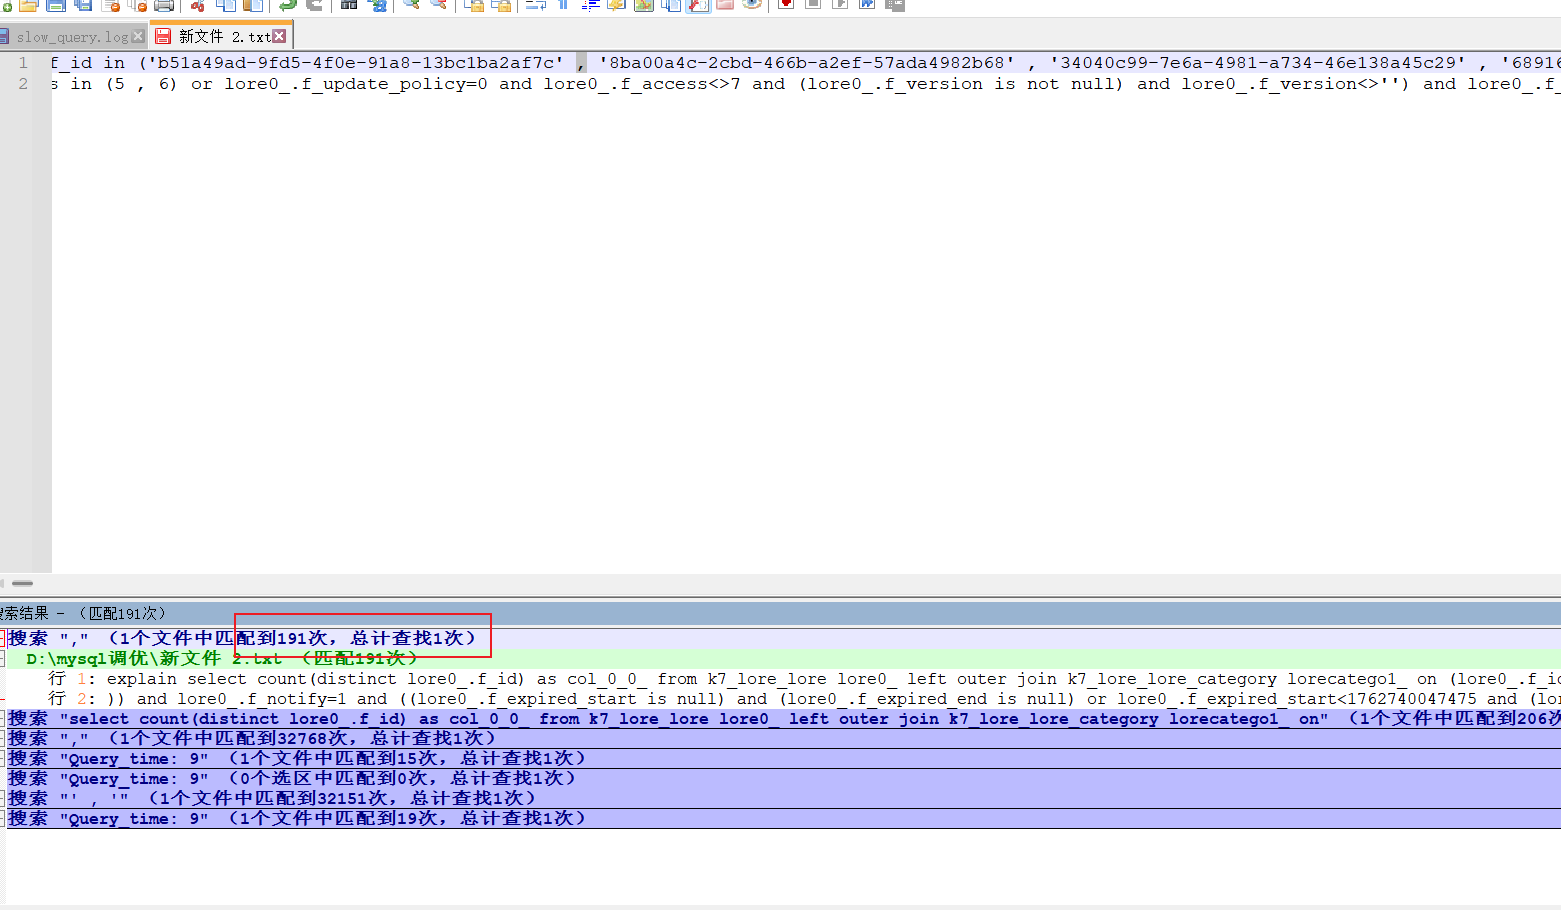Toggle file monitoring with the eye icon
The image size is (1561, 910).
(x=752, y=5)
